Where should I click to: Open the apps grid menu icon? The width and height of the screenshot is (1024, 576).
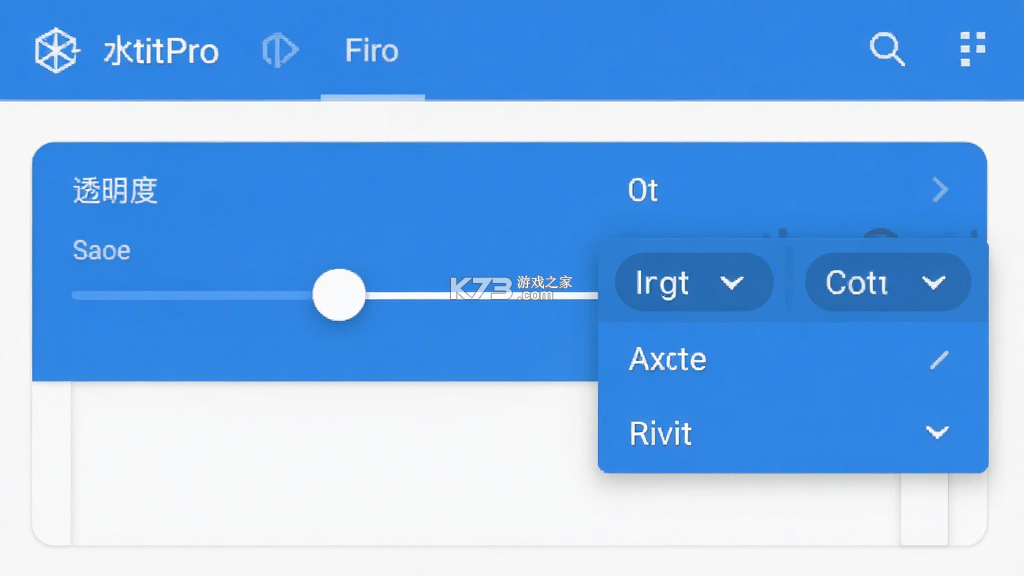coord(972,49)
